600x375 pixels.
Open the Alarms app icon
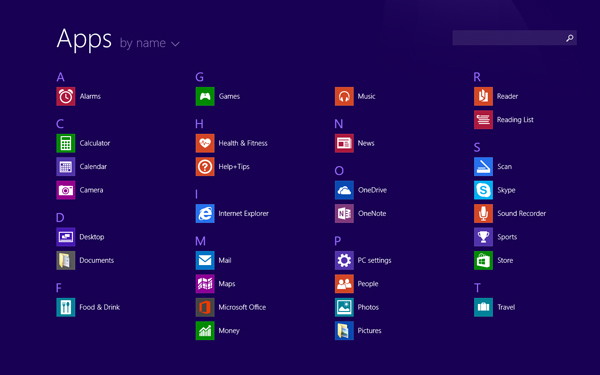click(66, 96)
